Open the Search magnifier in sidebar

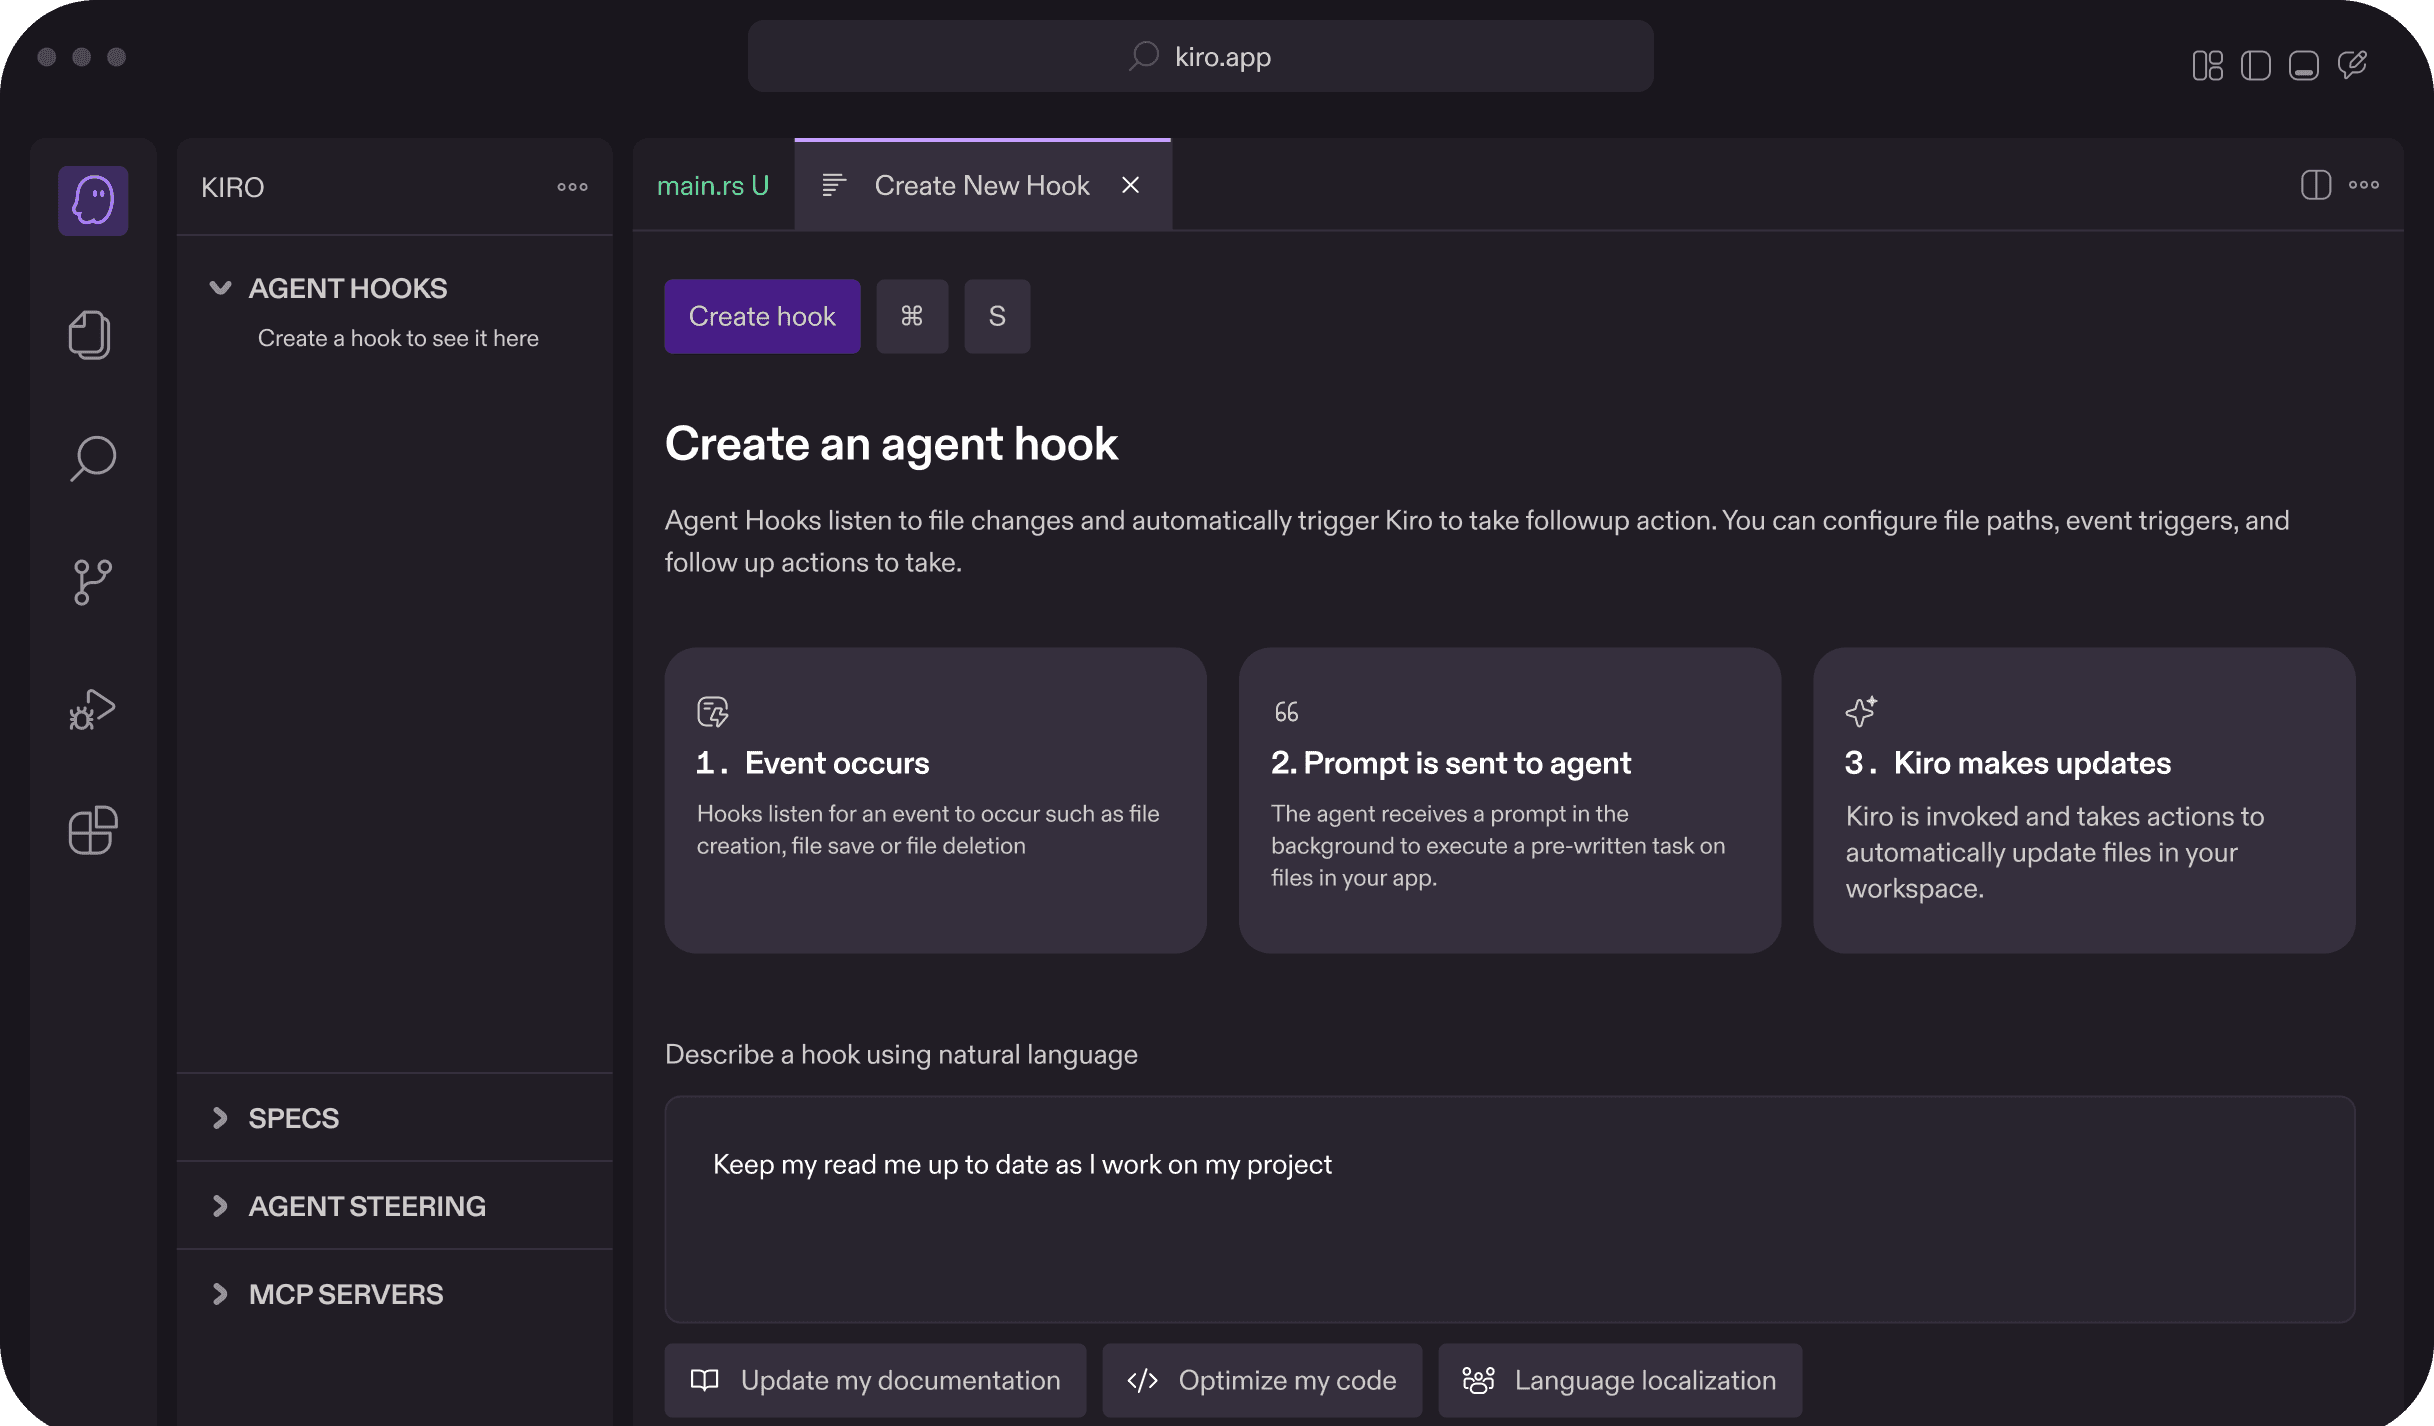[93, 459]
